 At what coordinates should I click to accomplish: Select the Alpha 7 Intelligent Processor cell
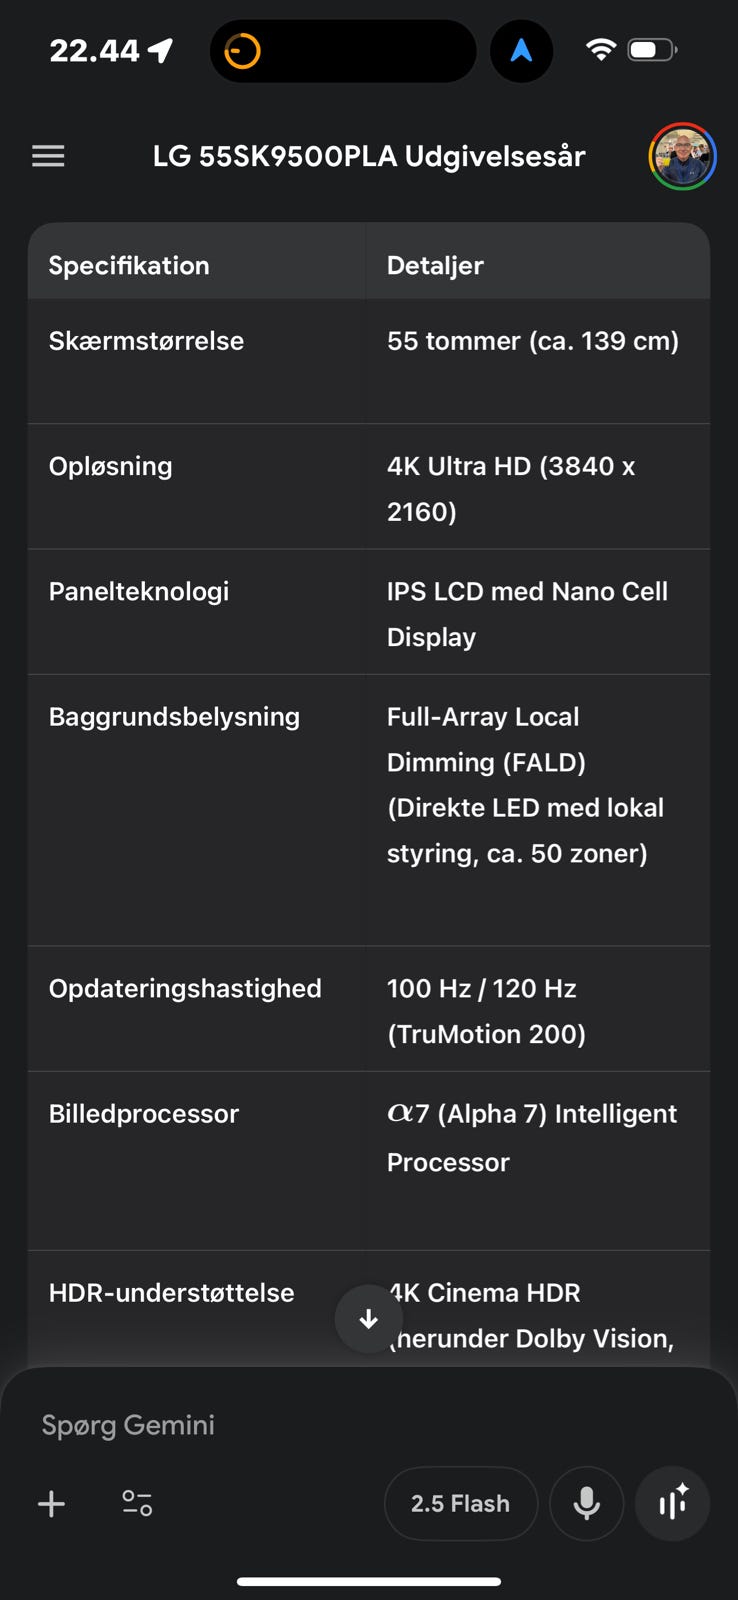coord(531,1137)
